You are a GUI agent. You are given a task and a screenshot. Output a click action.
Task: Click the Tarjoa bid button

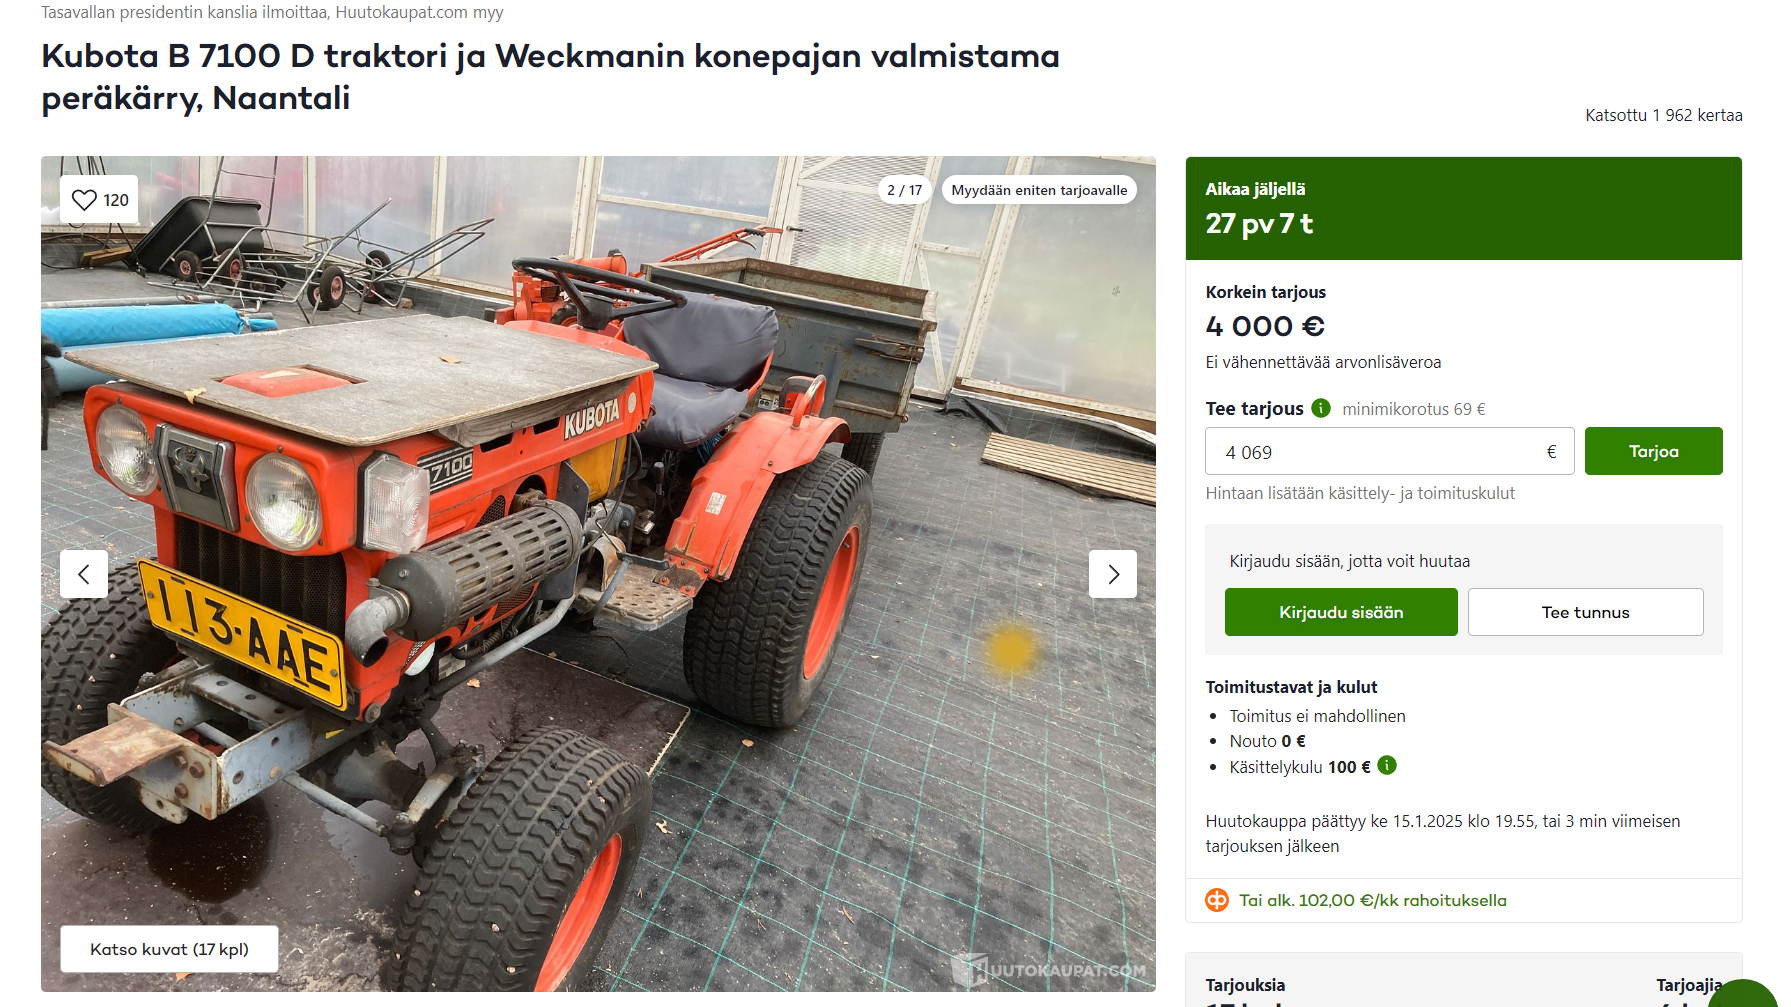tap(1653, 451)
